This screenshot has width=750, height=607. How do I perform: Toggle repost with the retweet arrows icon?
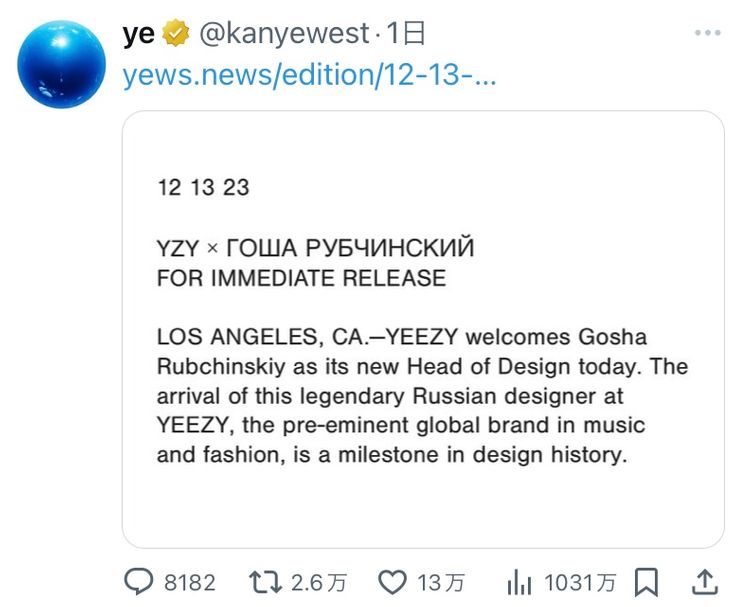coord(263,582)
